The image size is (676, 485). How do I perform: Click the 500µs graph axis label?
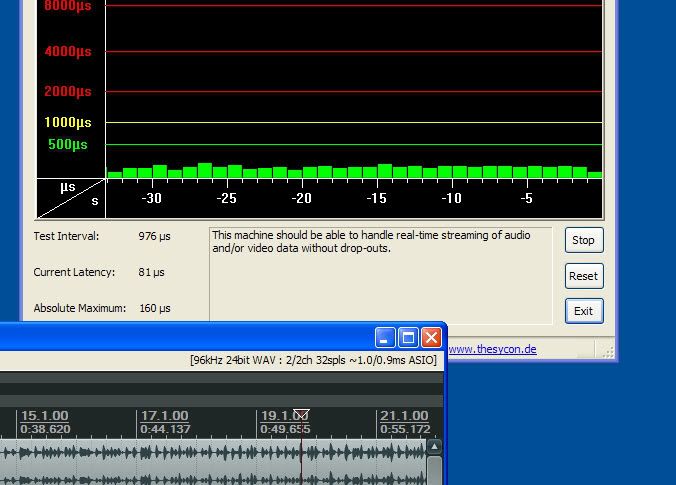(x=68, y=144)
